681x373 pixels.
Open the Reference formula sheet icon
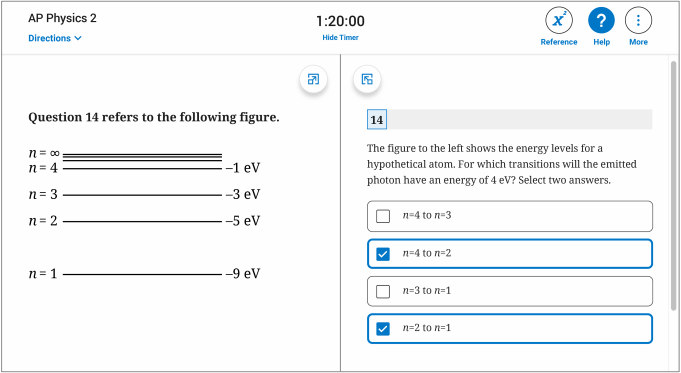pyautogui.click(x=559, y=20)
